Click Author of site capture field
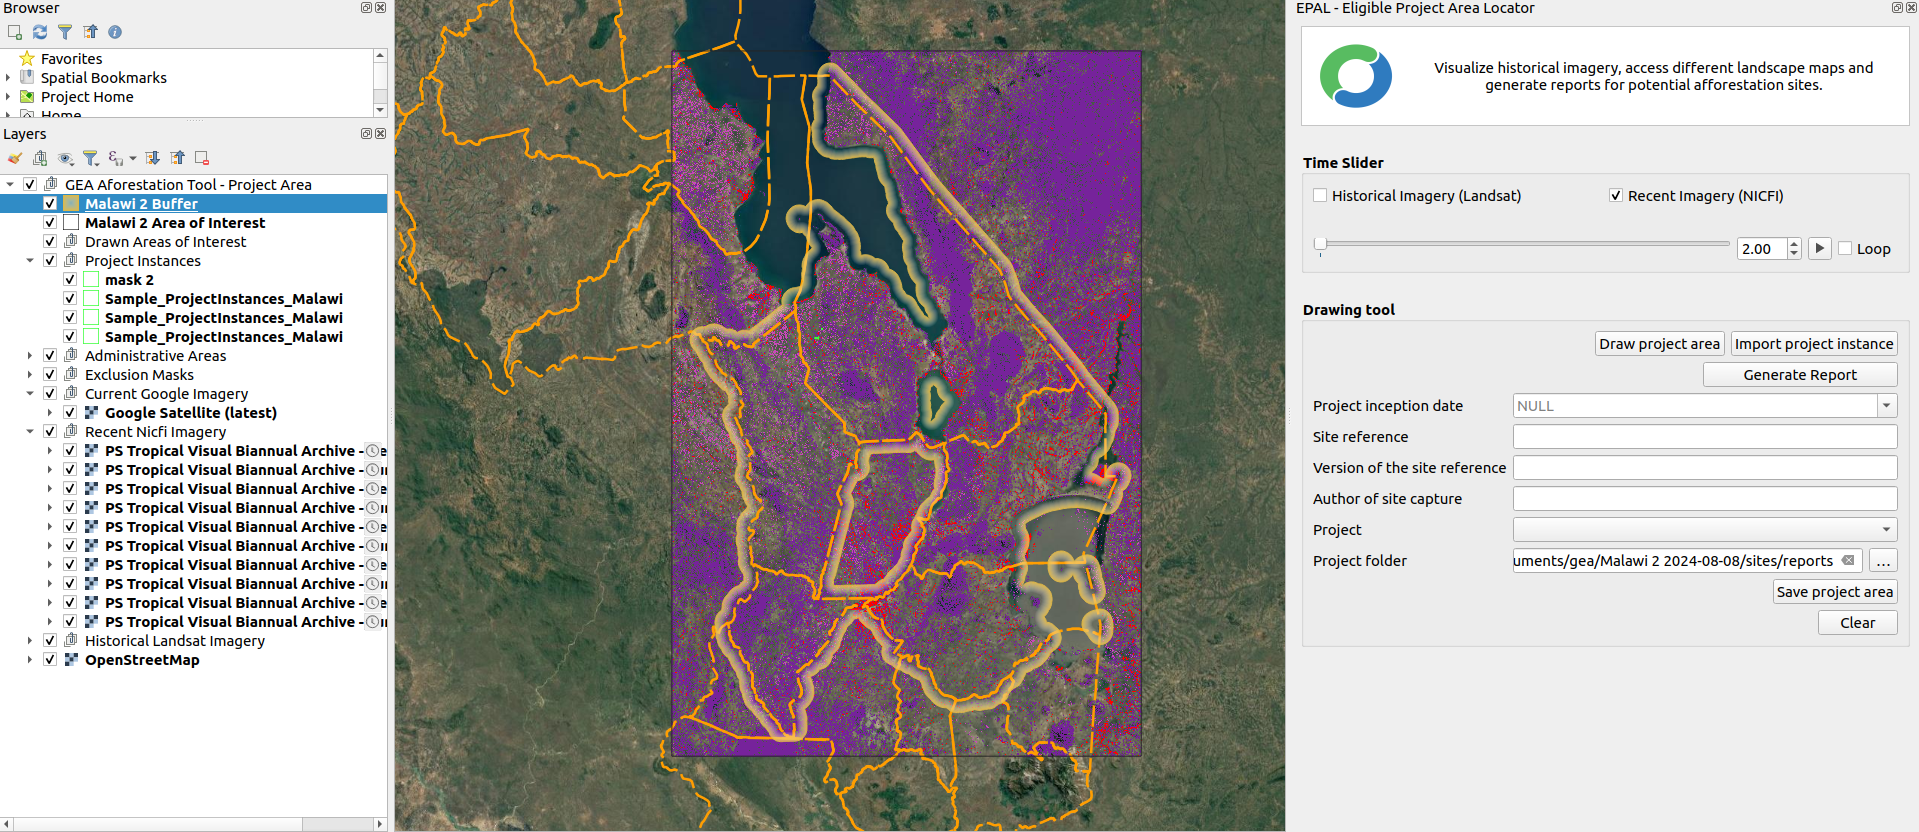Screen dimensions: 1919x832 1705,499
